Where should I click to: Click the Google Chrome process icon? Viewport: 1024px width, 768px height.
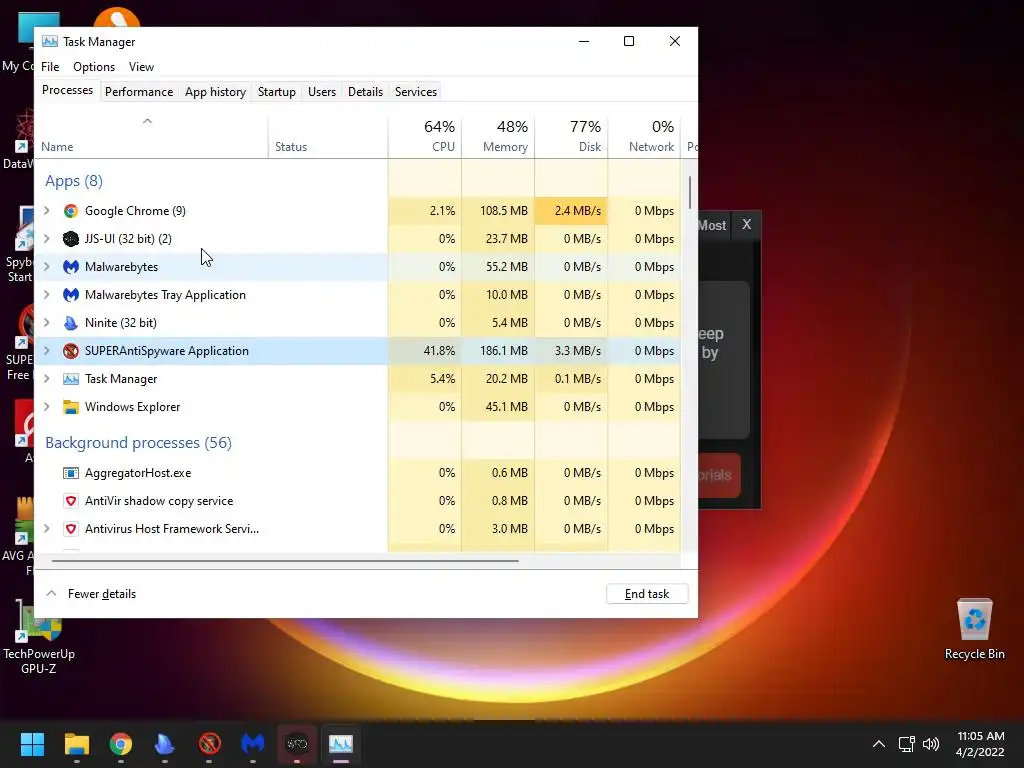click(71, 211)
